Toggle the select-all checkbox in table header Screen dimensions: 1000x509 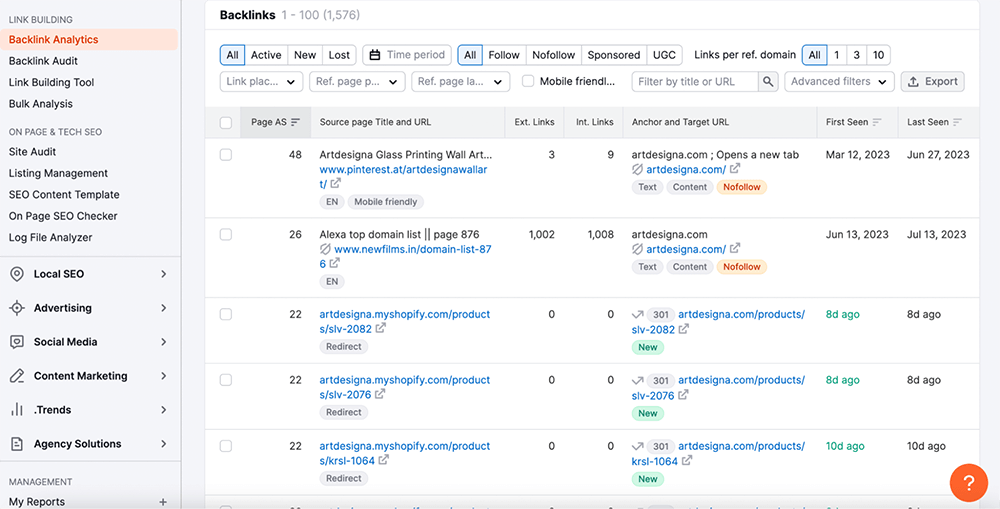pyautogui.click(x=226, y=122)
